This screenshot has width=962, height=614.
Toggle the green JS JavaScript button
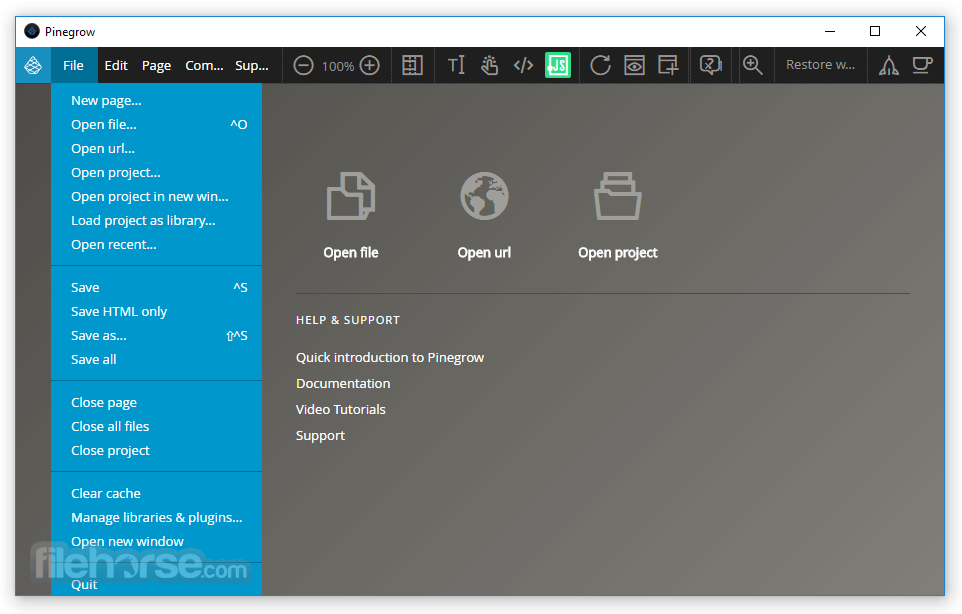[558, 65]
